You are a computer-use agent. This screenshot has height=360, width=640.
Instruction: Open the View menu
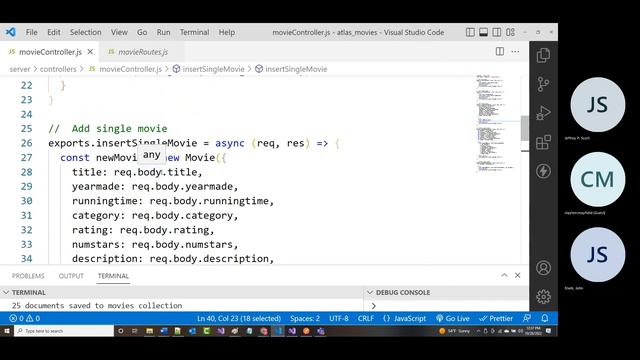[119, 32]
